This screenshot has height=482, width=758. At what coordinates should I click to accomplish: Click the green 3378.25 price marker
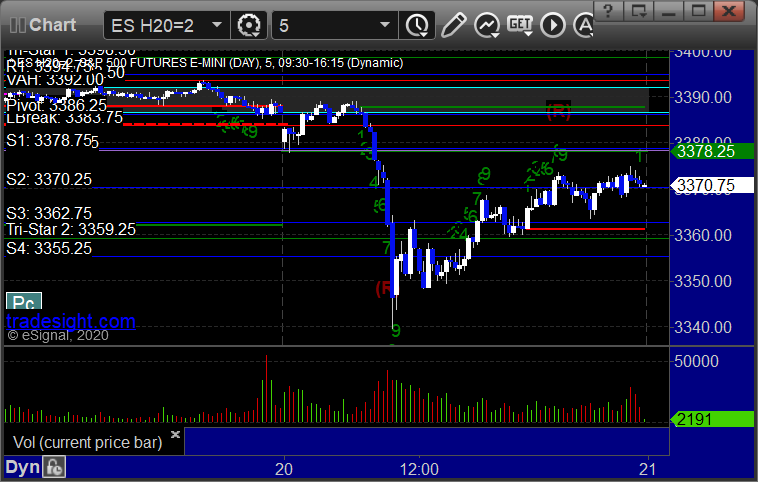(712, 151)
